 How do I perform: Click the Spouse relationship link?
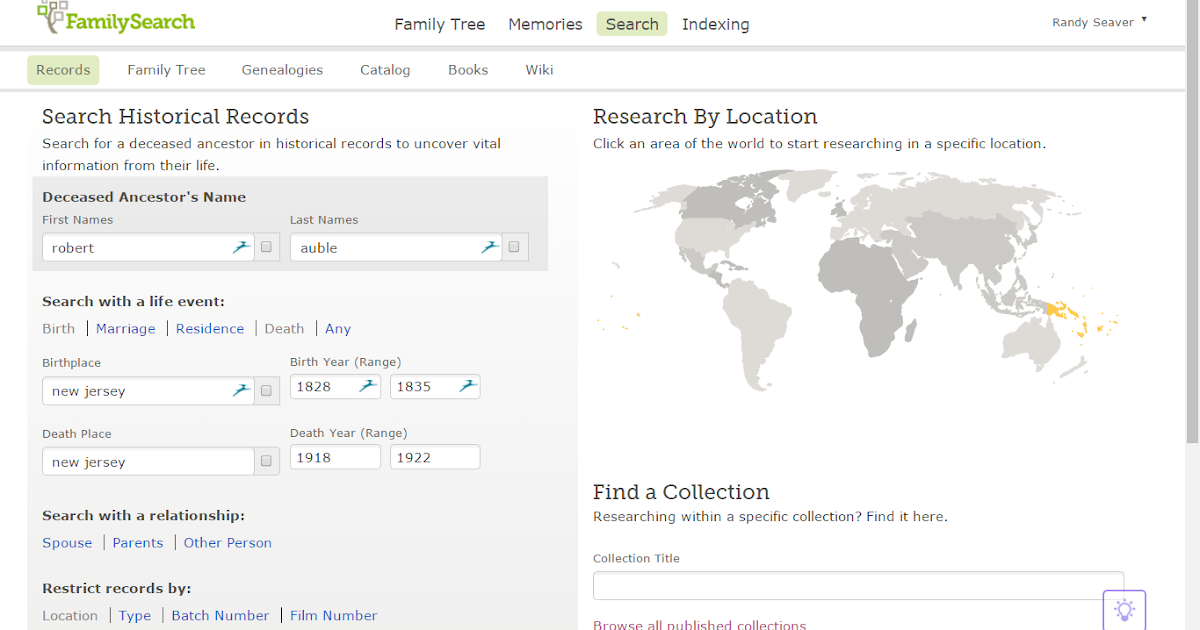[x=67, y=542]
